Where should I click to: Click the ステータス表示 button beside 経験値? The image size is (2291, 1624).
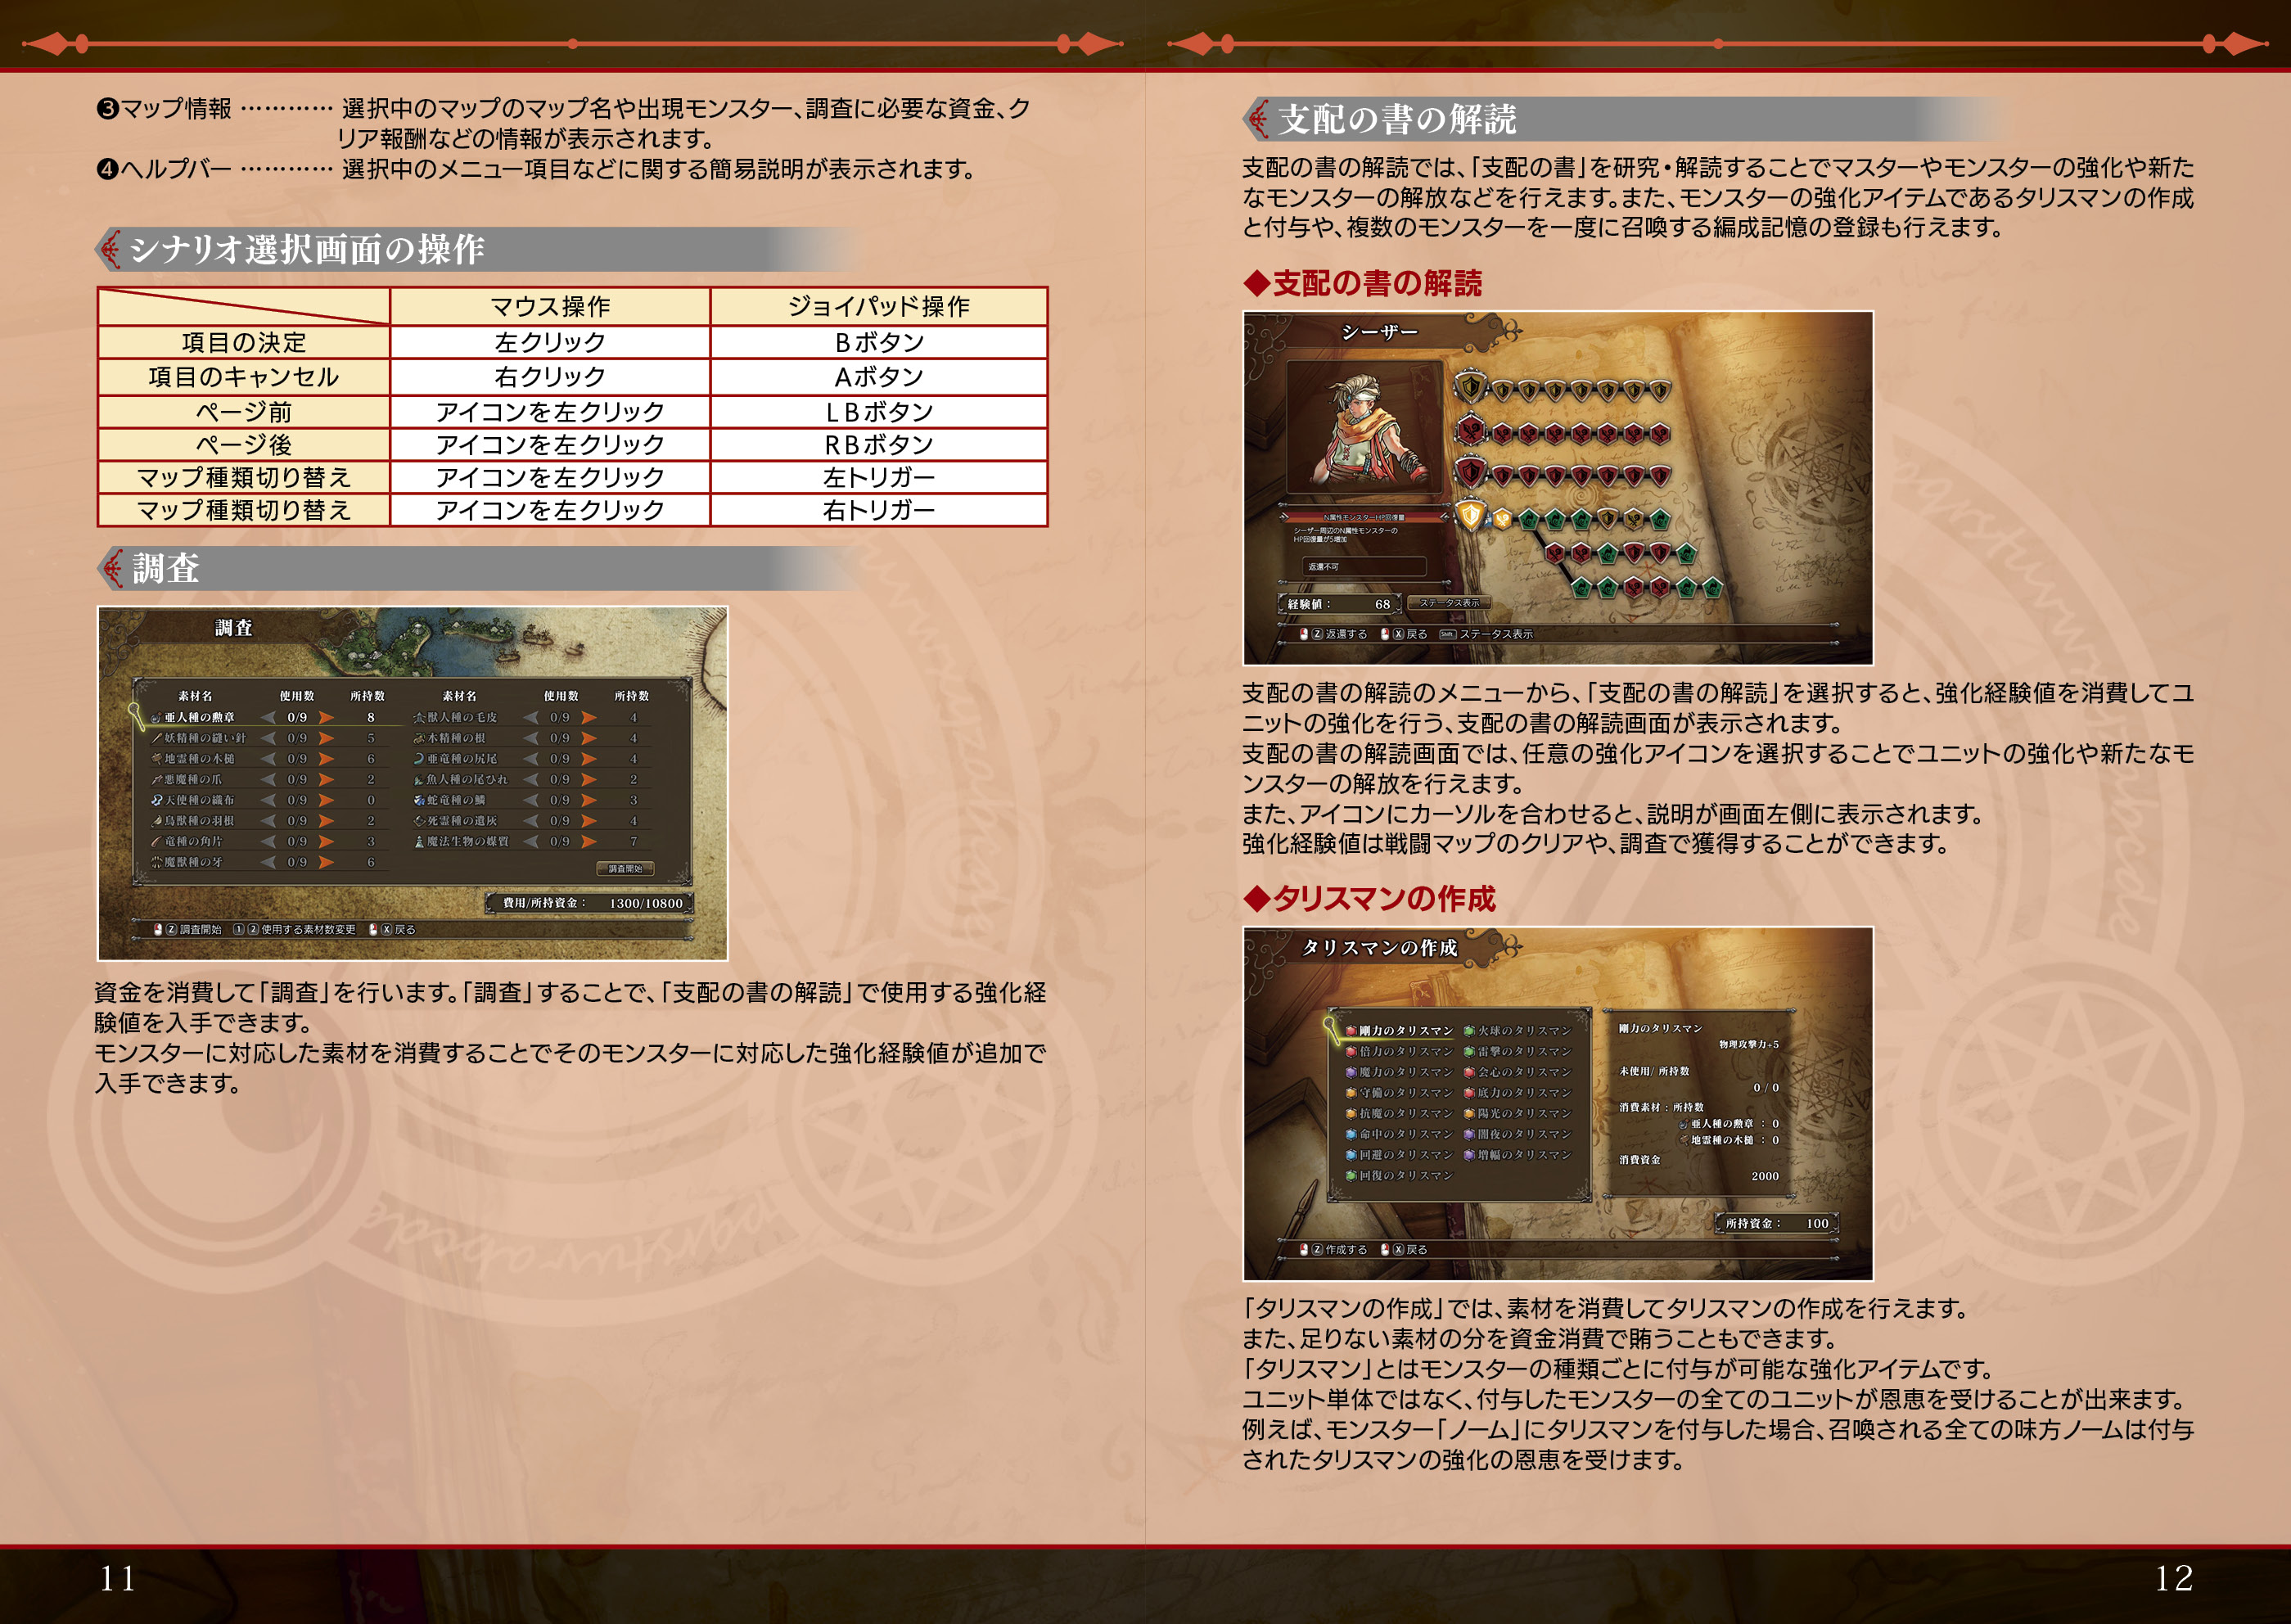[1449, 603]
